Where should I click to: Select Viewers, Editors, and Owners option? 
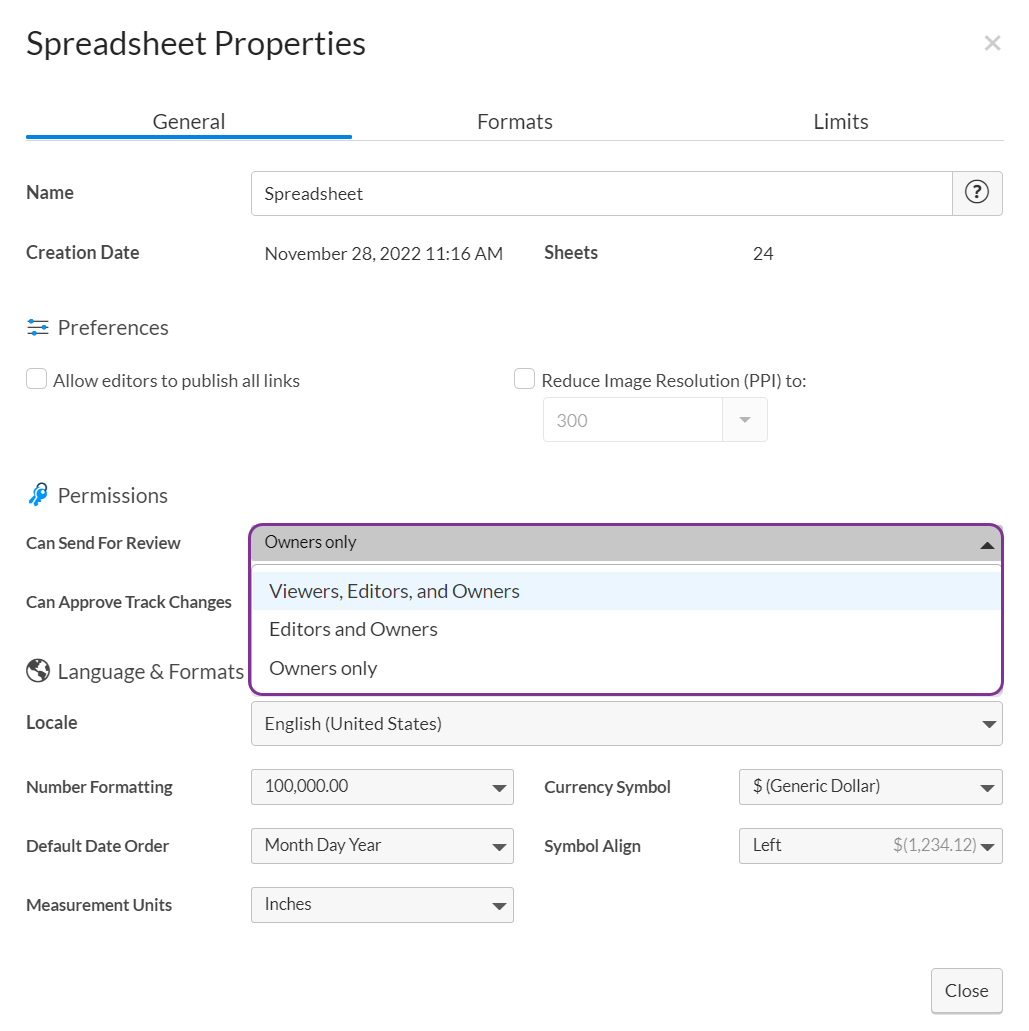click(x=393, y=590)
